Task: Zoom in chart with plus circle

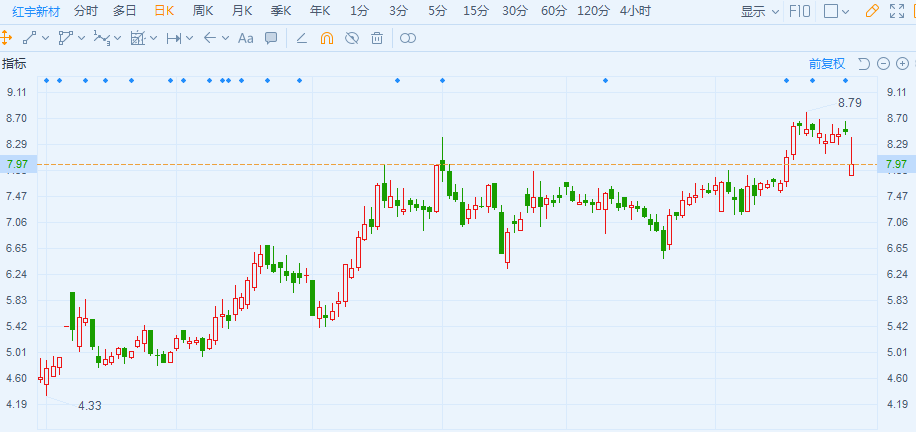Action: coord(904,64)
